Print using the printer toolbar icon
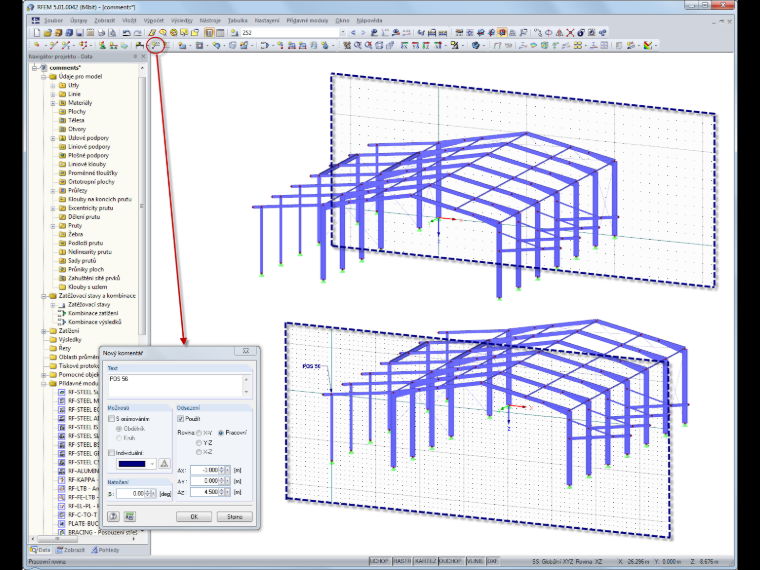Viewport: 760px width, 570px height. coord(100,32)
